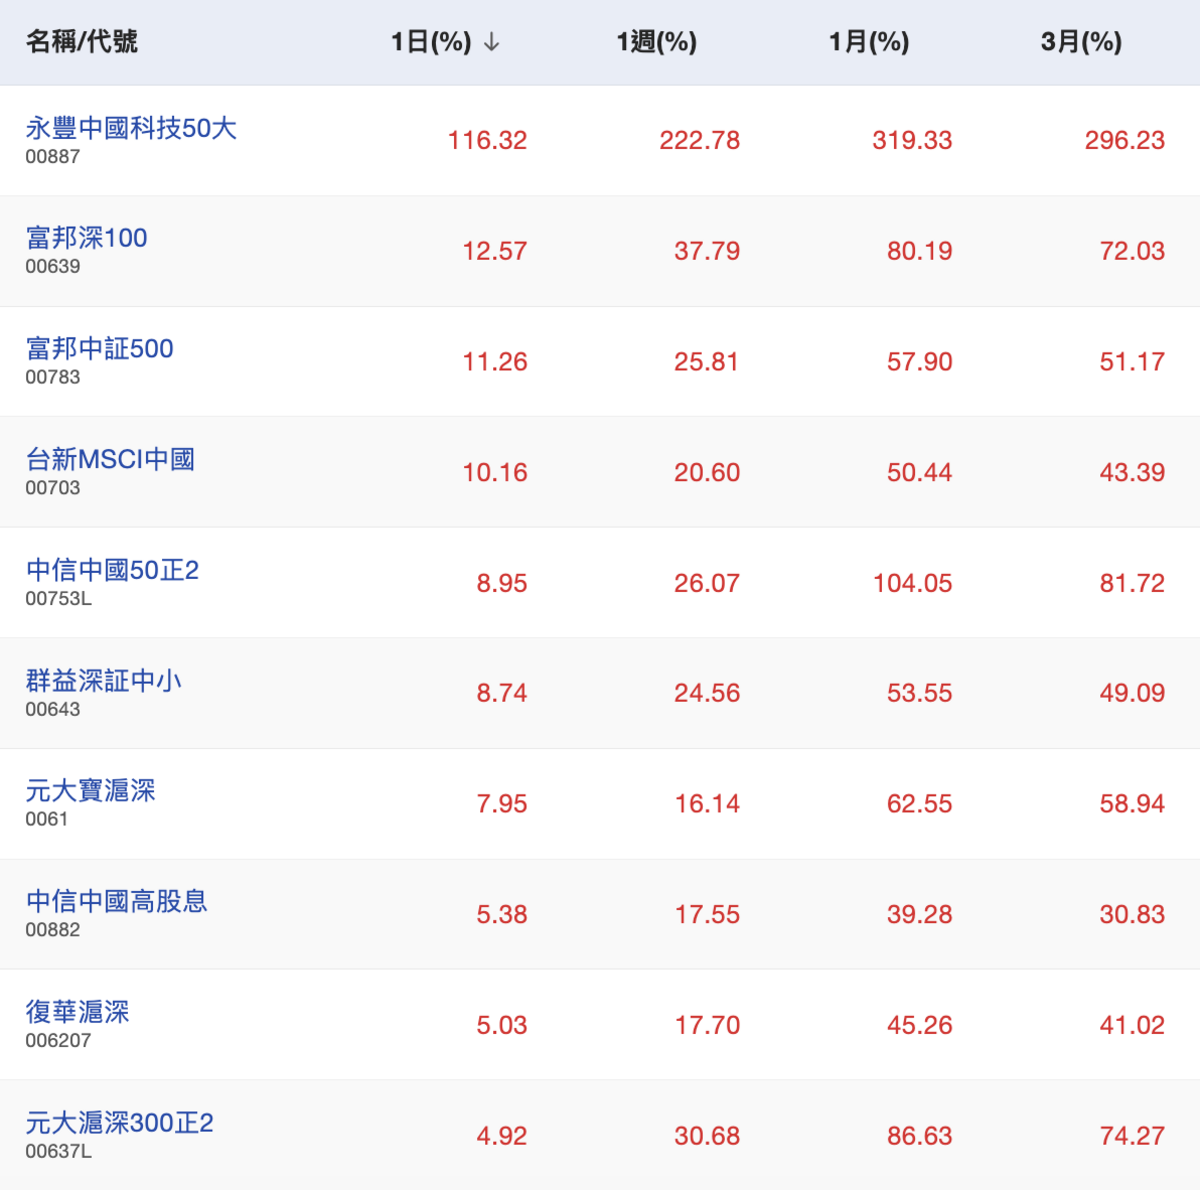Click the ticker code 00643
This screenshot has width=1200, height=1190.
tap(53, 710)
